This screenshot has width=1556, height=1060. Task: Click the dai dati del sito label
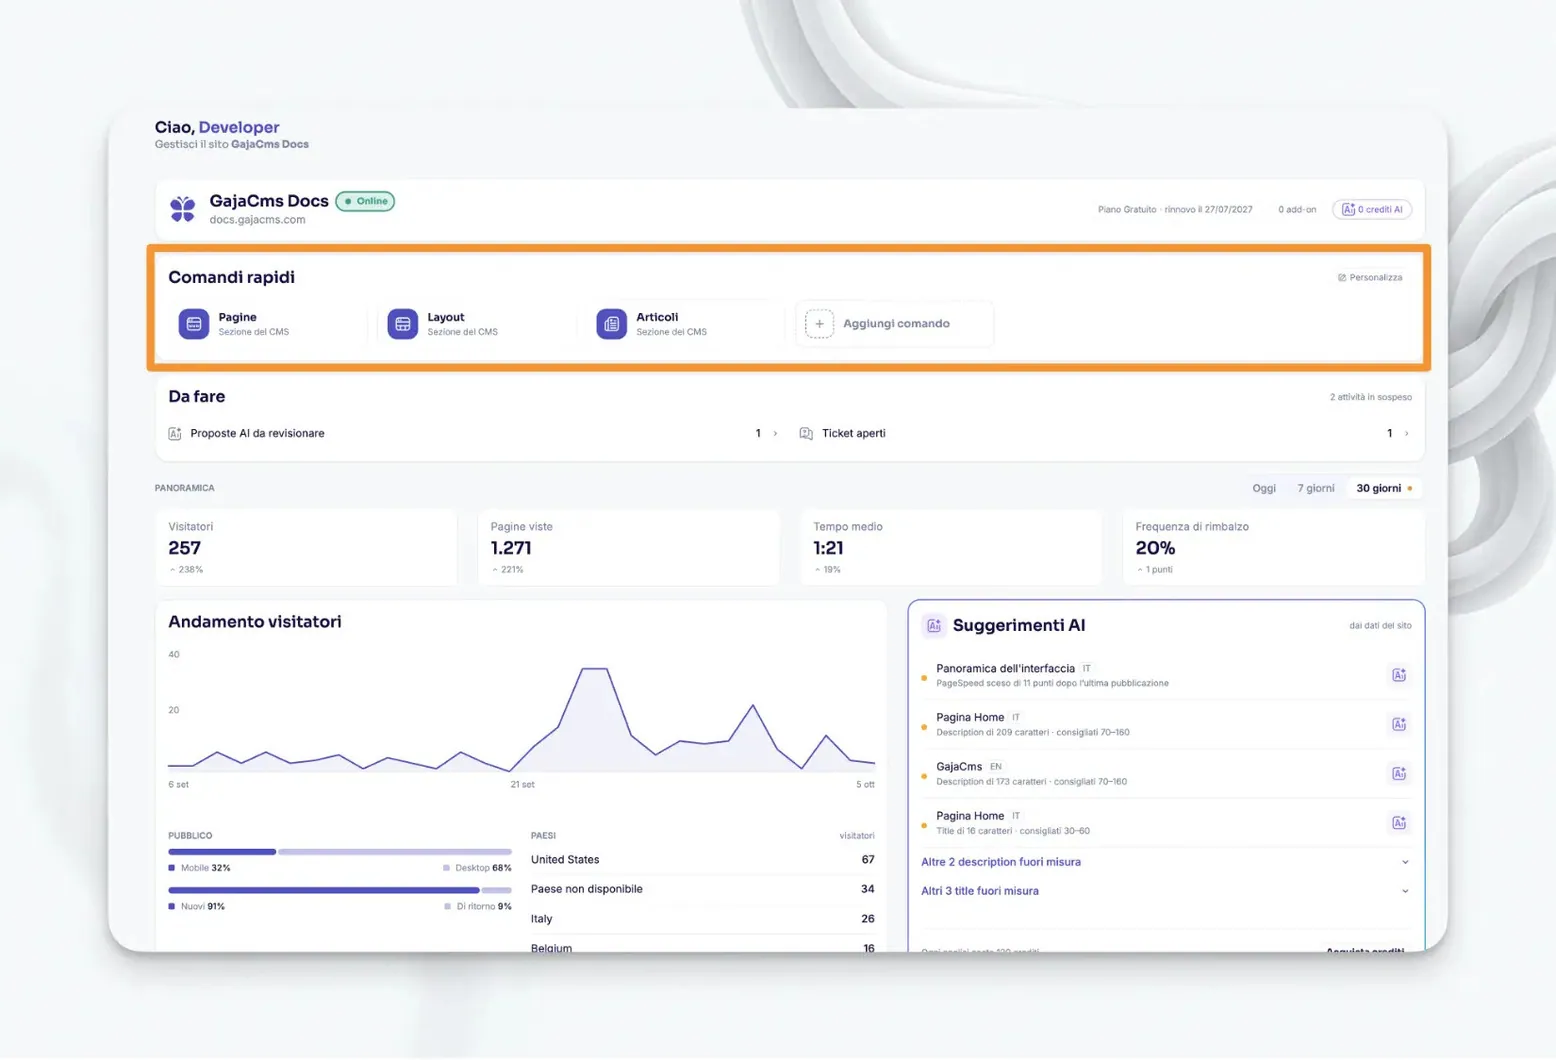tap(1380, 626)
